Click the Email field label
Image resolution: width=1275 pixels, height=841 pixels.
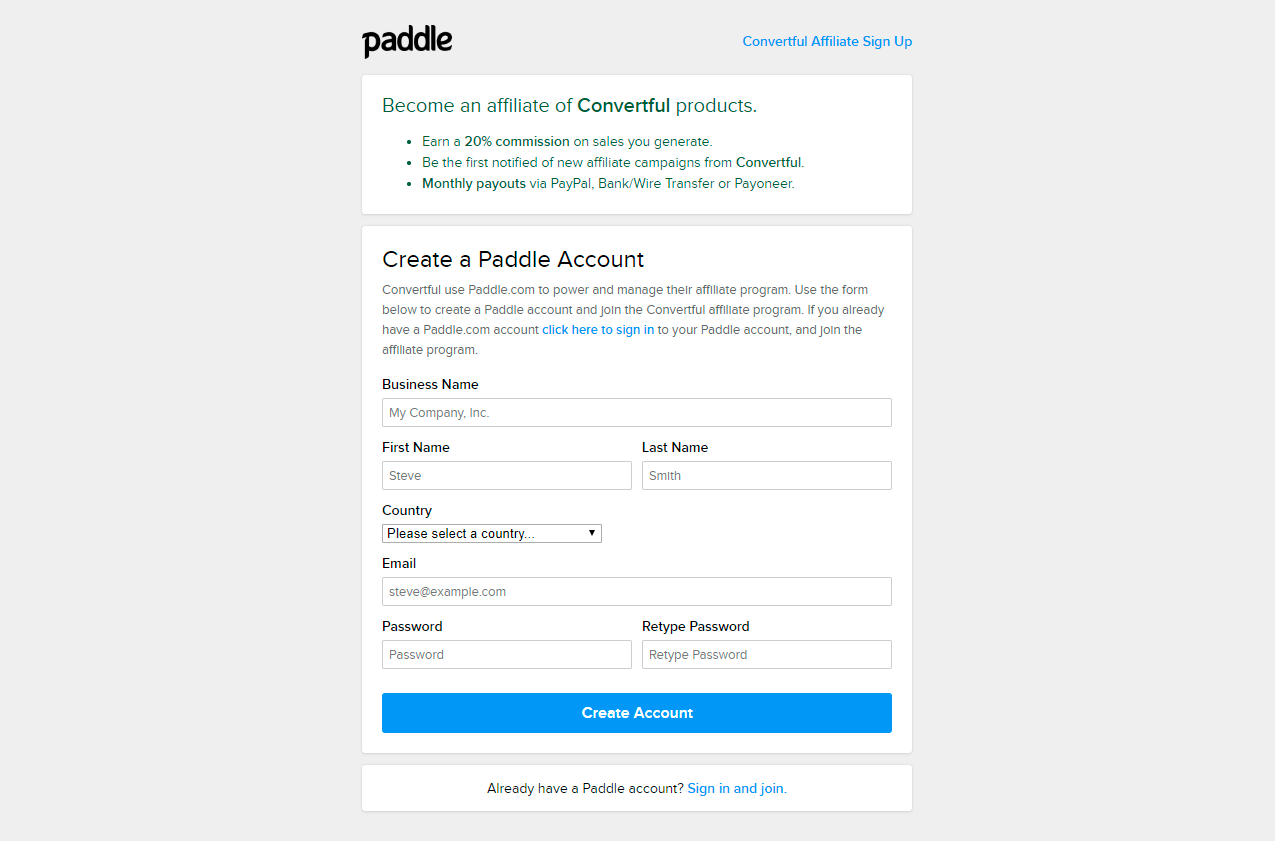[399, 563]
